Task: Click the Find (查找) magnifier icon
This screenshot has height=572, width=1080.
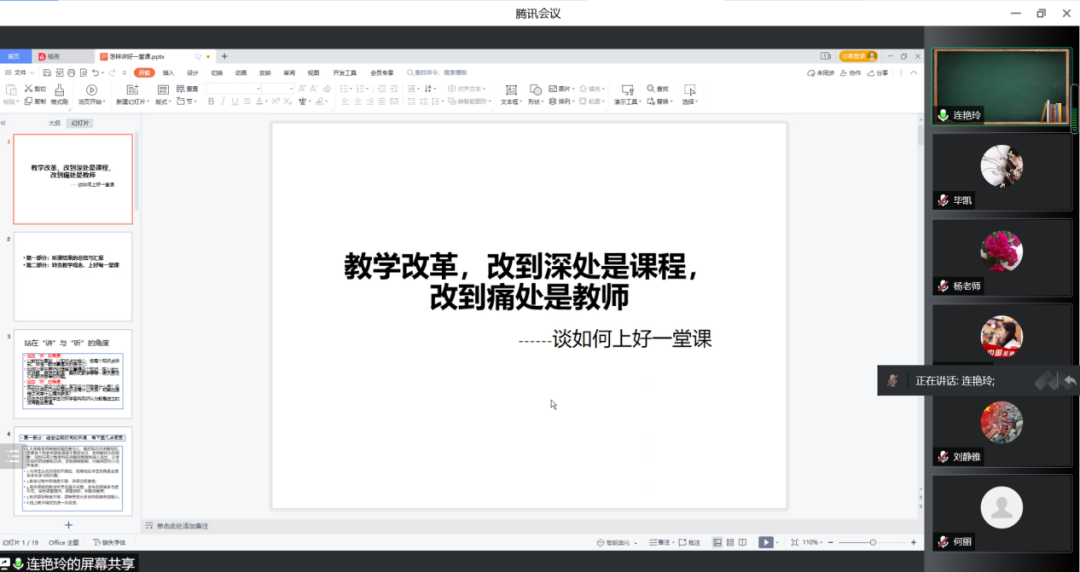Action: coord(651,88)
